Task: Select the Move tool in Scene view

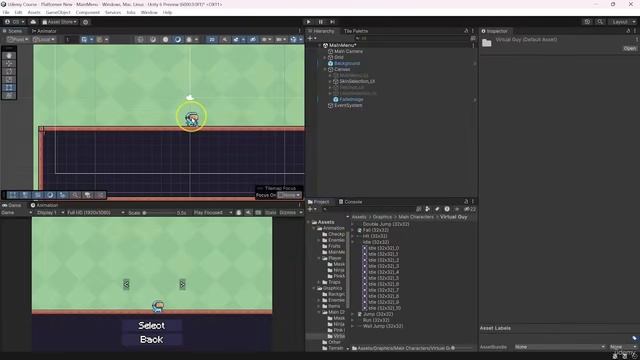Action: click(9, 64)
